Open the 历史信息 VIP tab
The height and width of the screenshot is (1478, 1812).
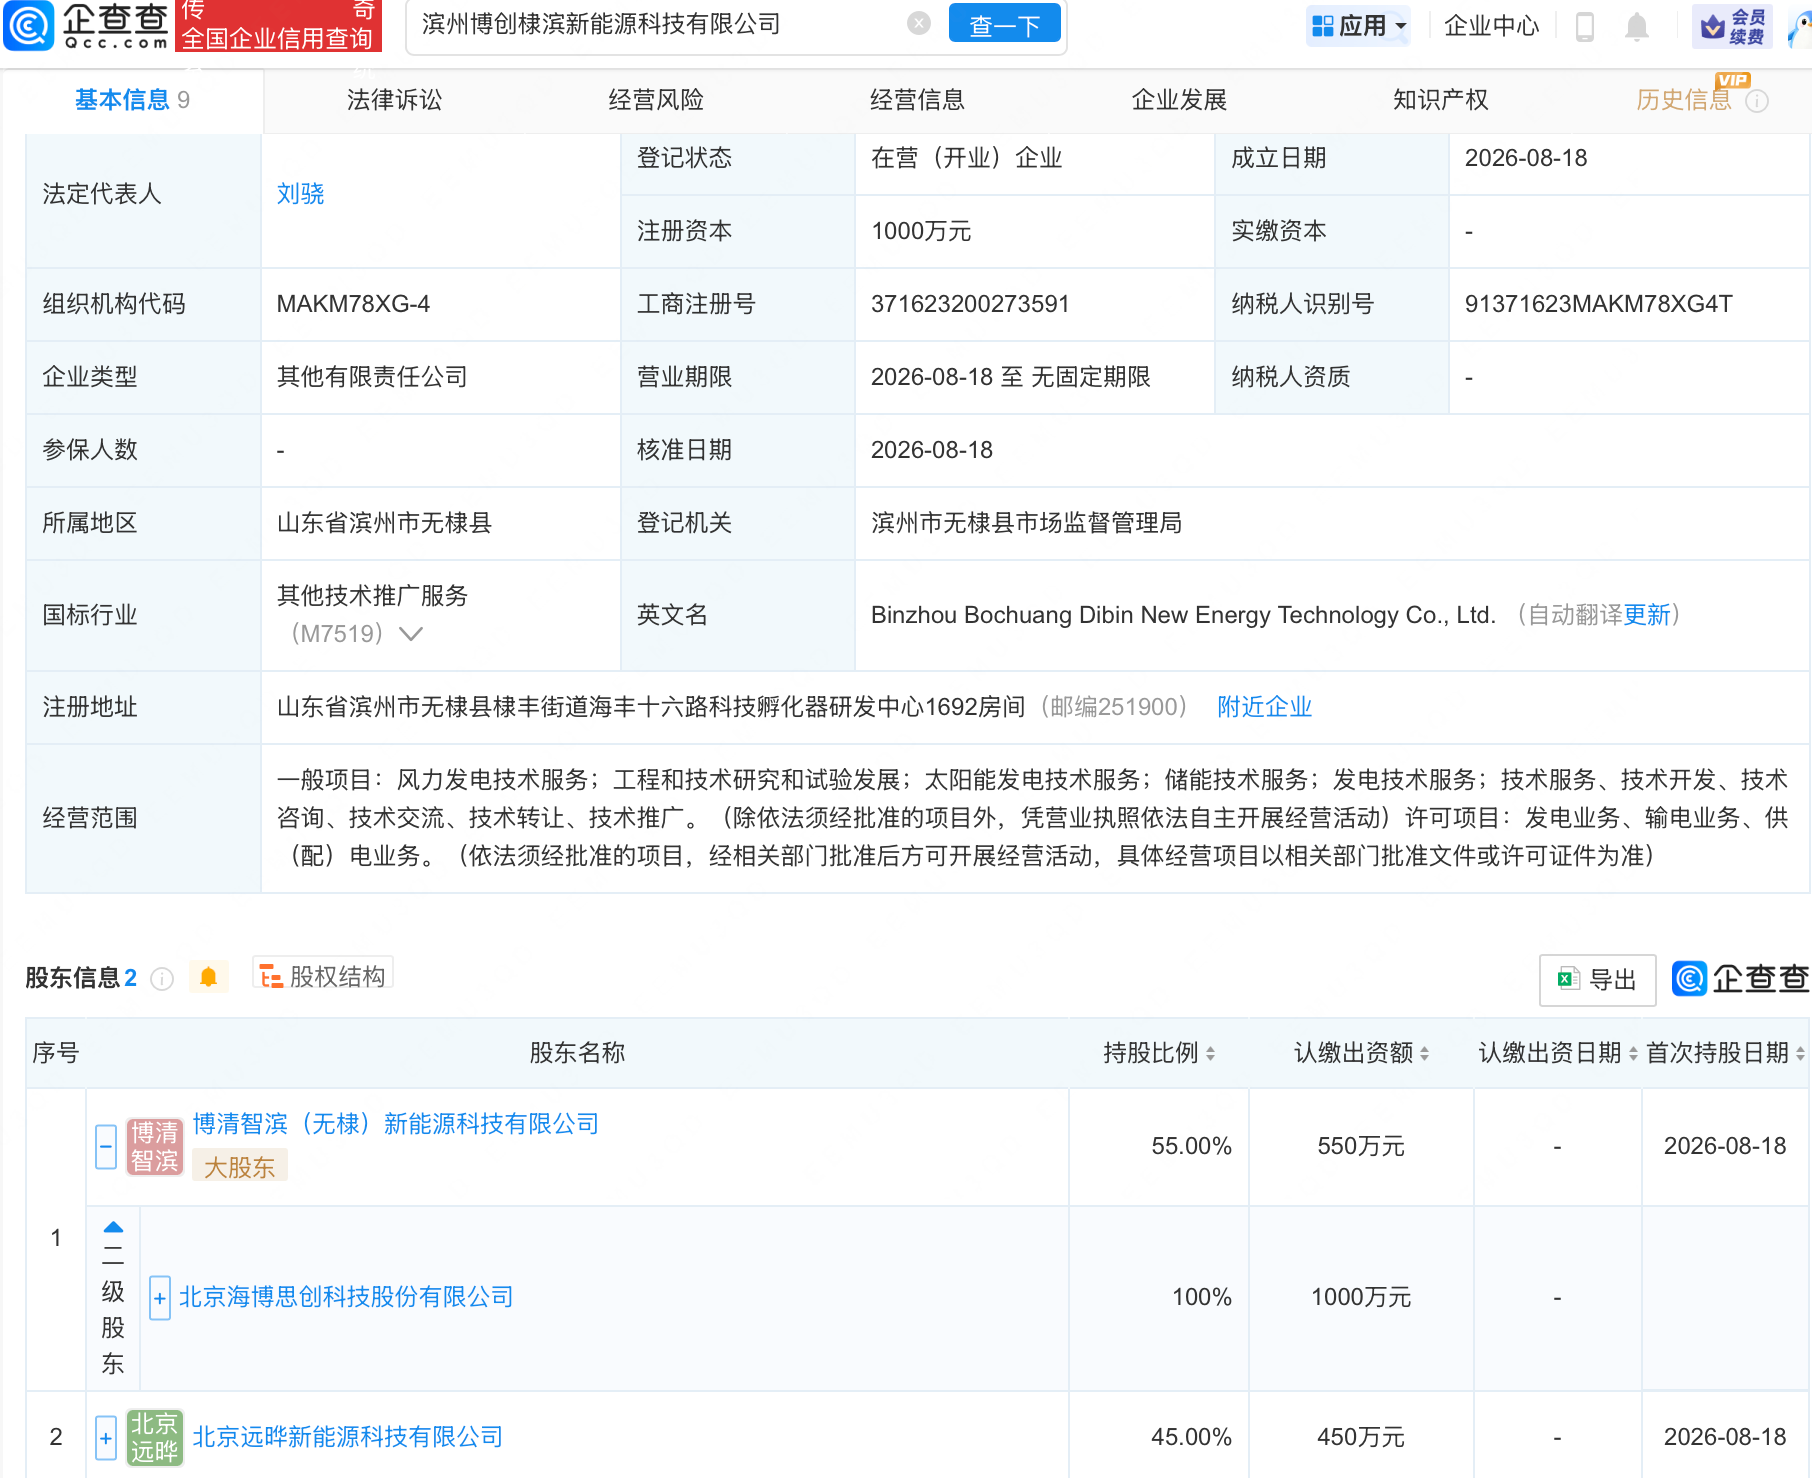pyautogui.click(x=1684, y=100)
